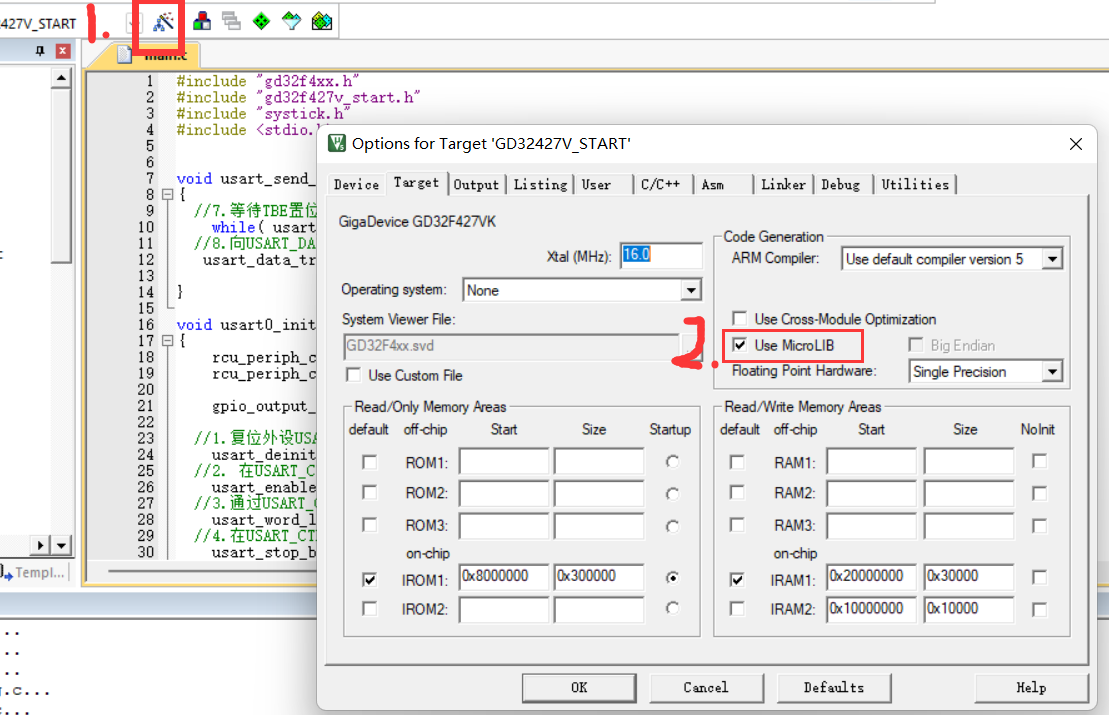Click the IRAM2 Size field
The height and width of the screenshot is (715, 1109).
pyautogui.click(x=968, y=609)
